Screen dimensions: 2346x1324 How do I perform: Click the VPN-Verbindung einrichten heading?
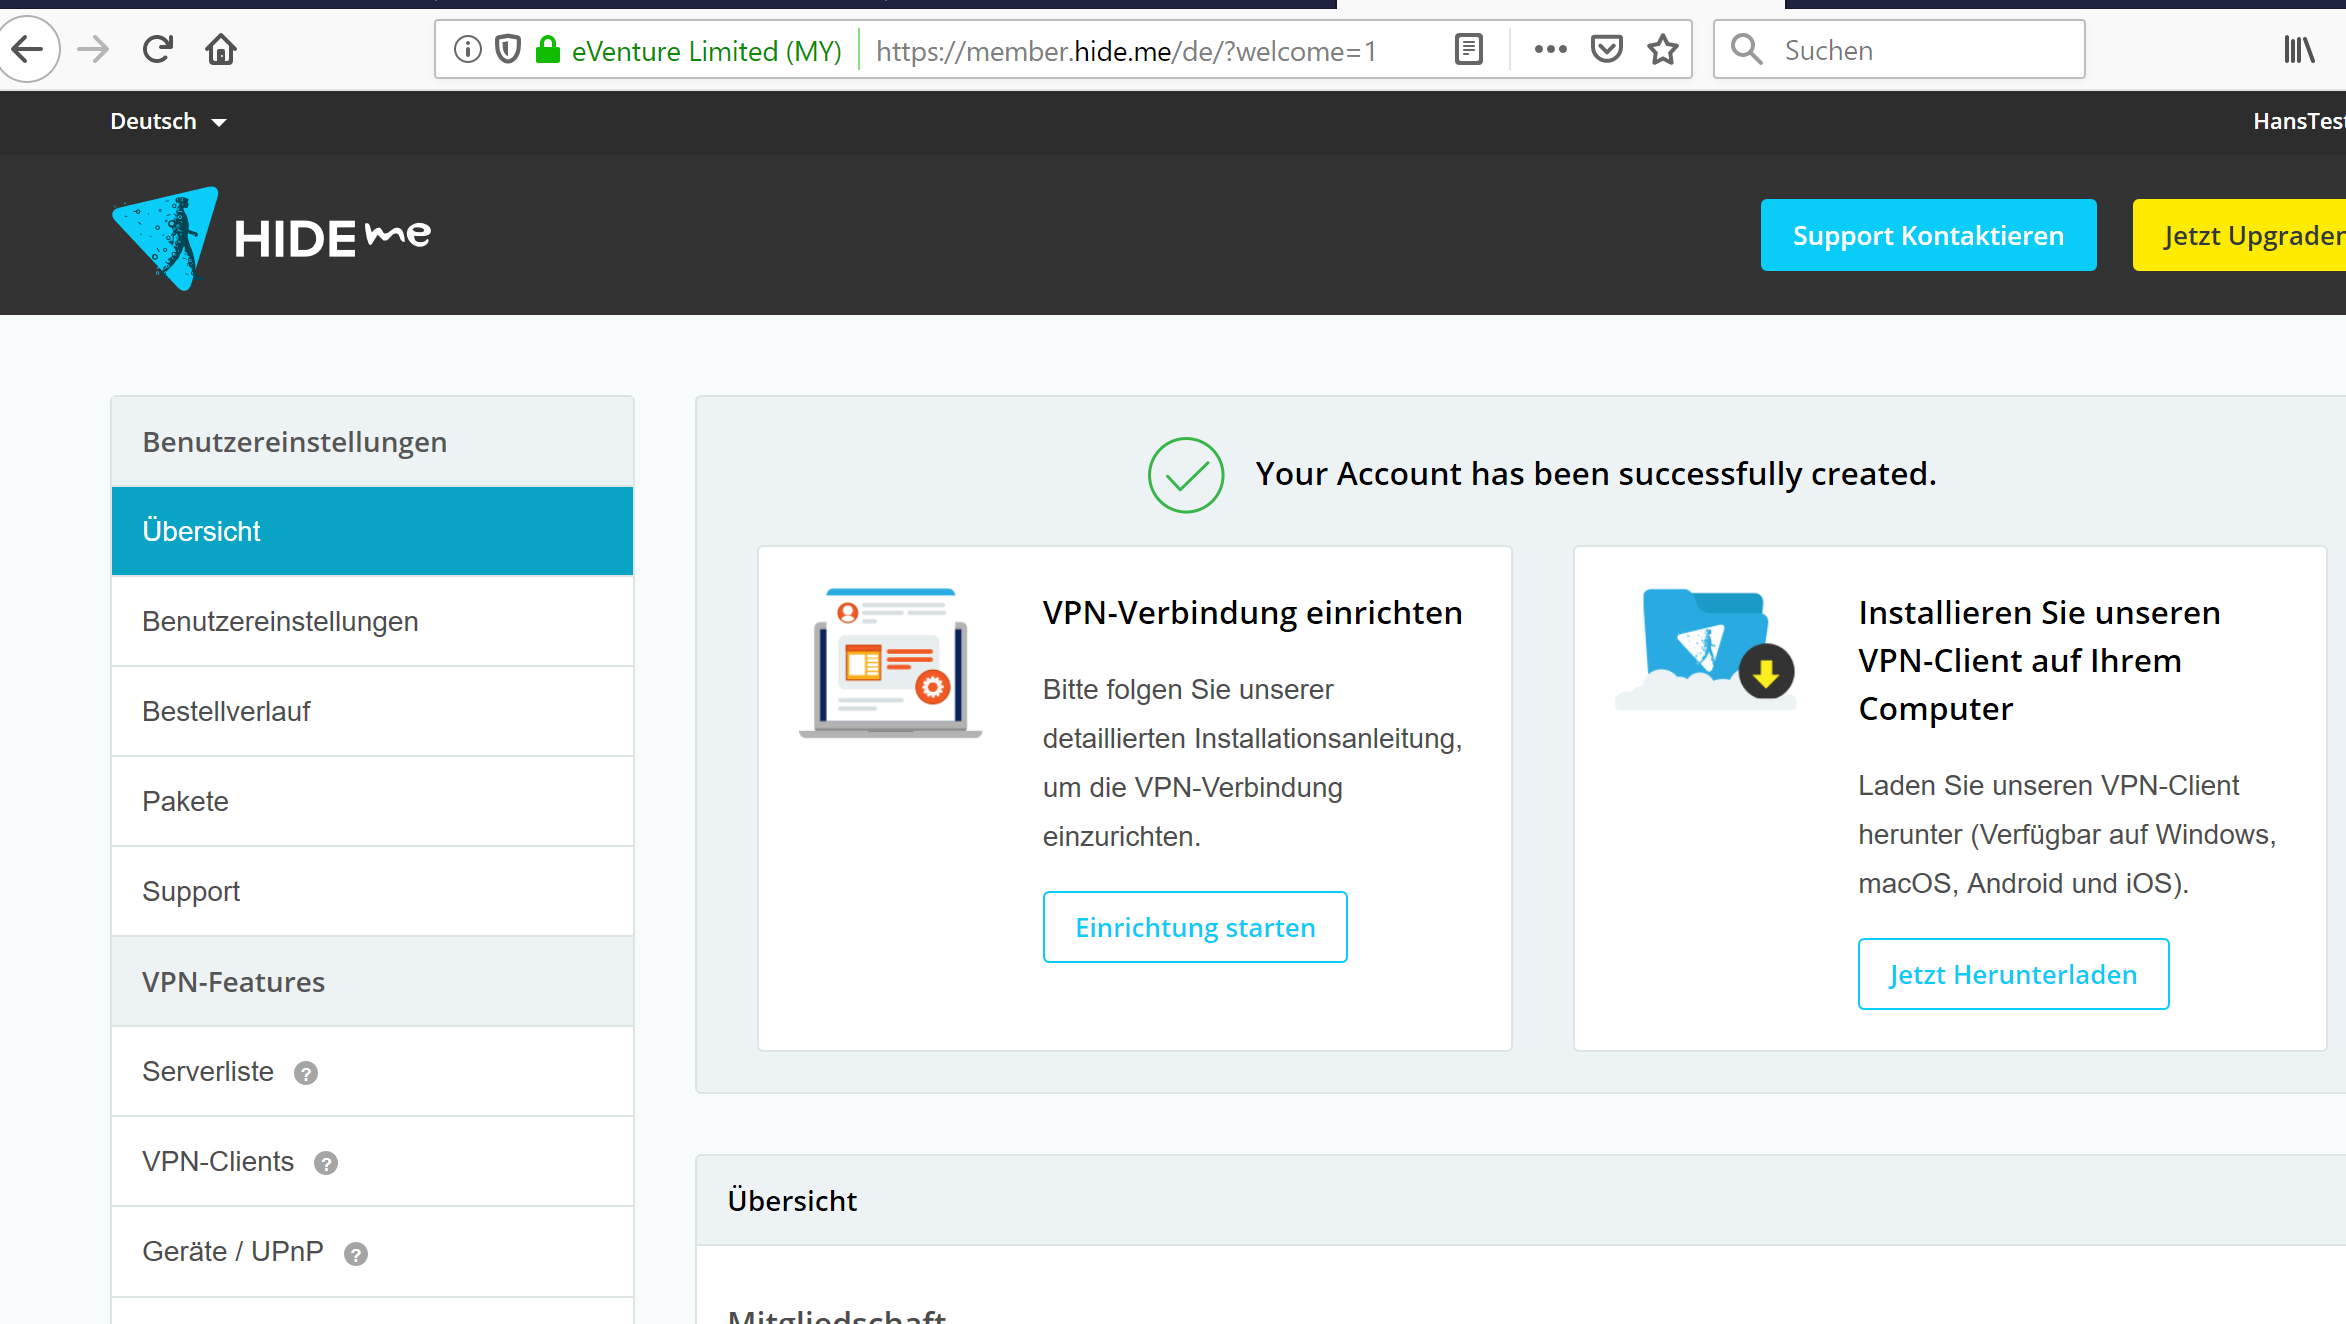pos(1252,612)
